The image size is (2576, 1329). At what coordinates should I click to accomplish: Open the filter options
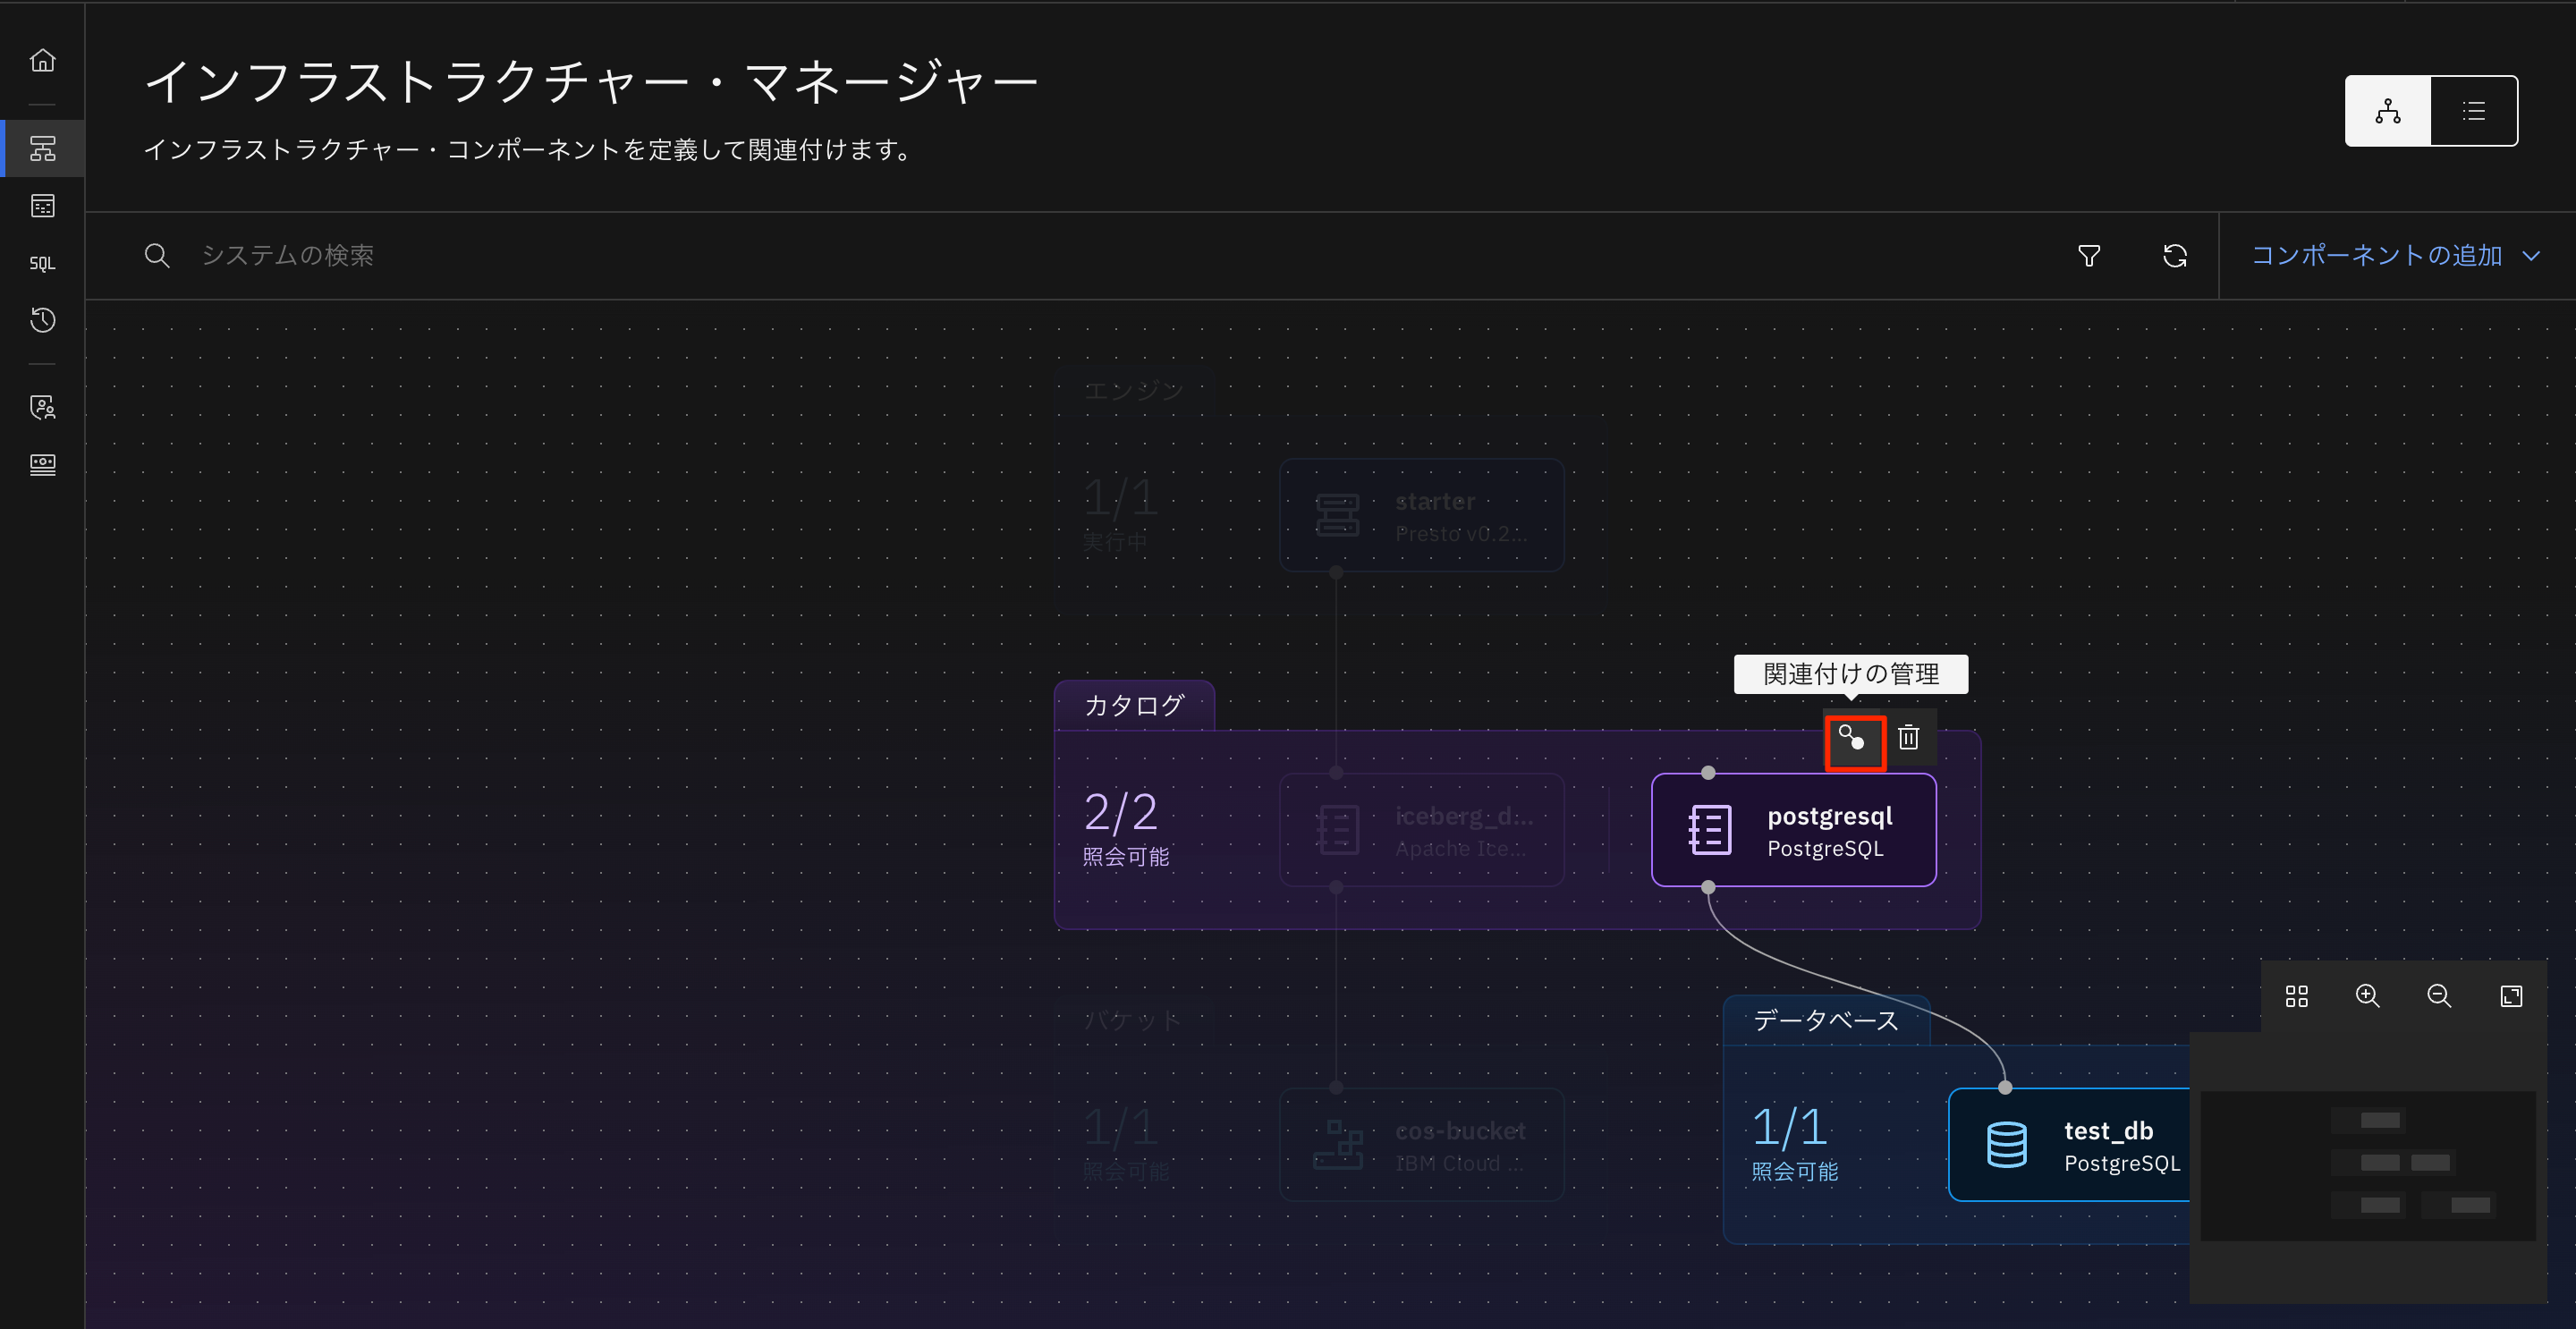coord(2089,255)
